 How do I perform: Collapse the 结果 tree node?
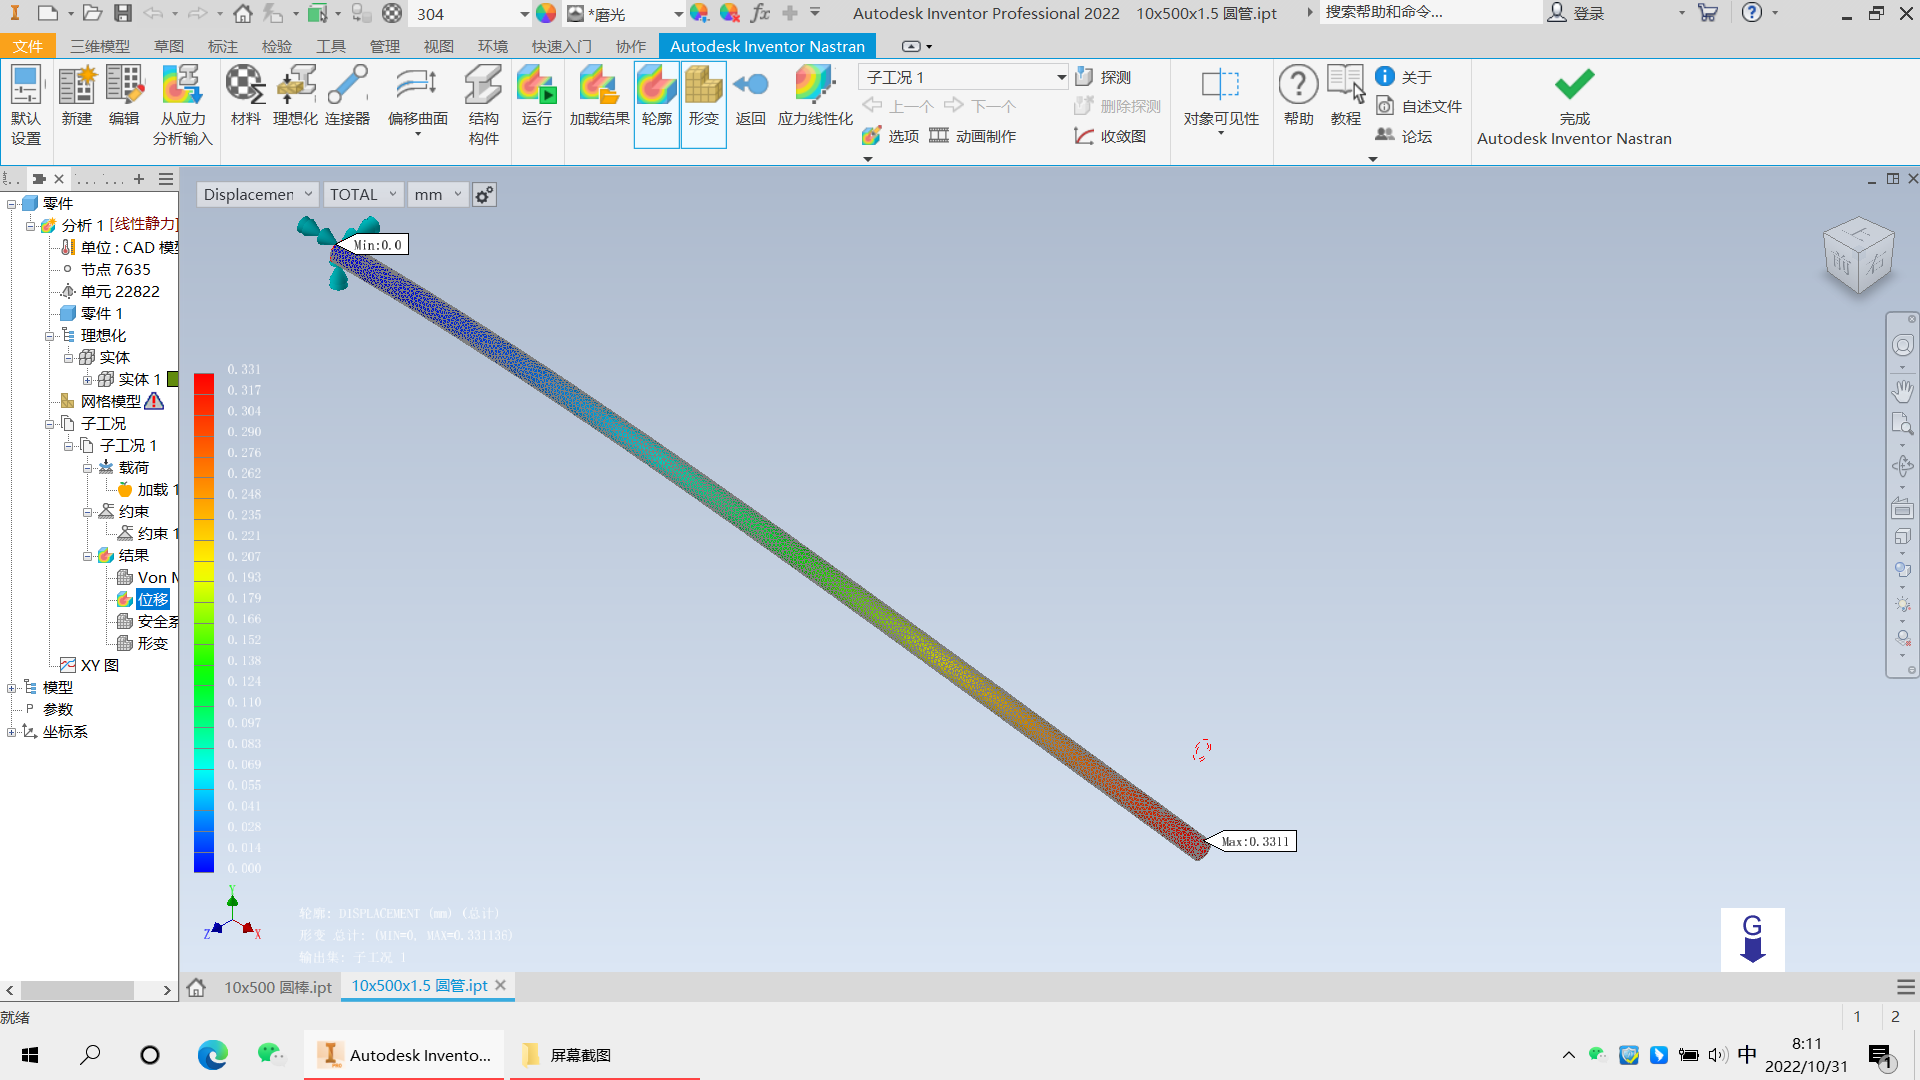click(87, 556)
